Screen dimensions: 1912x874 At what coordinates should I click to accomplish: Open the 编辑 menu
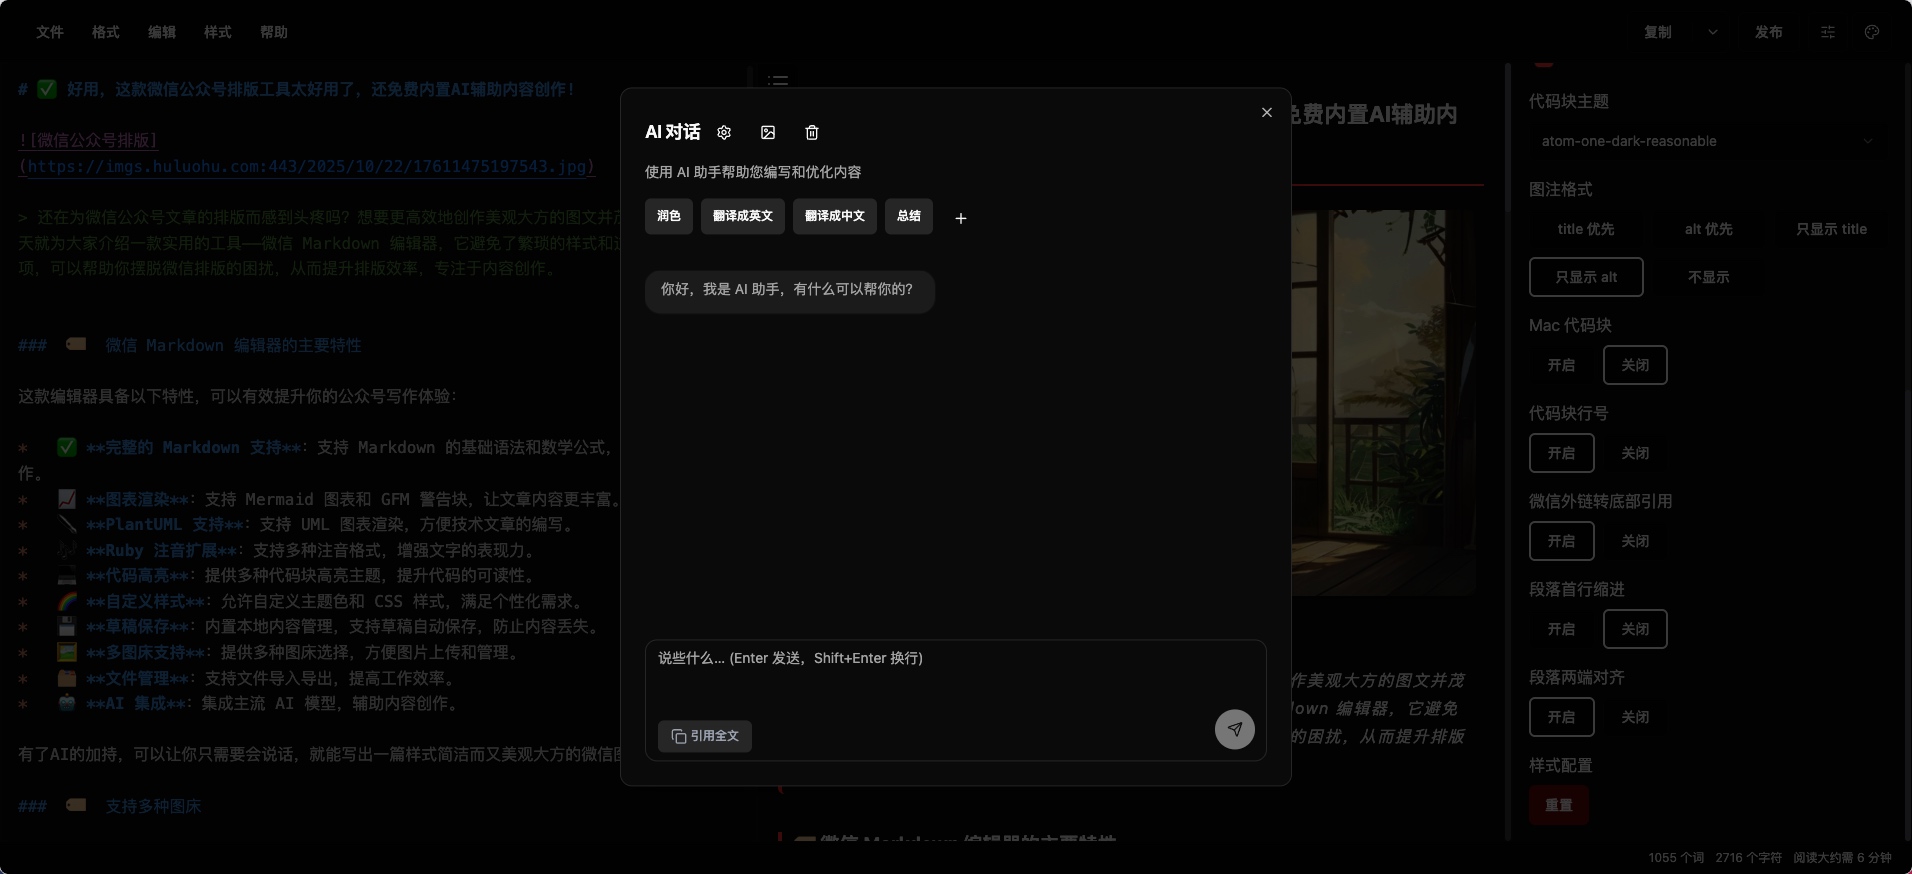[x=162, y=32]
